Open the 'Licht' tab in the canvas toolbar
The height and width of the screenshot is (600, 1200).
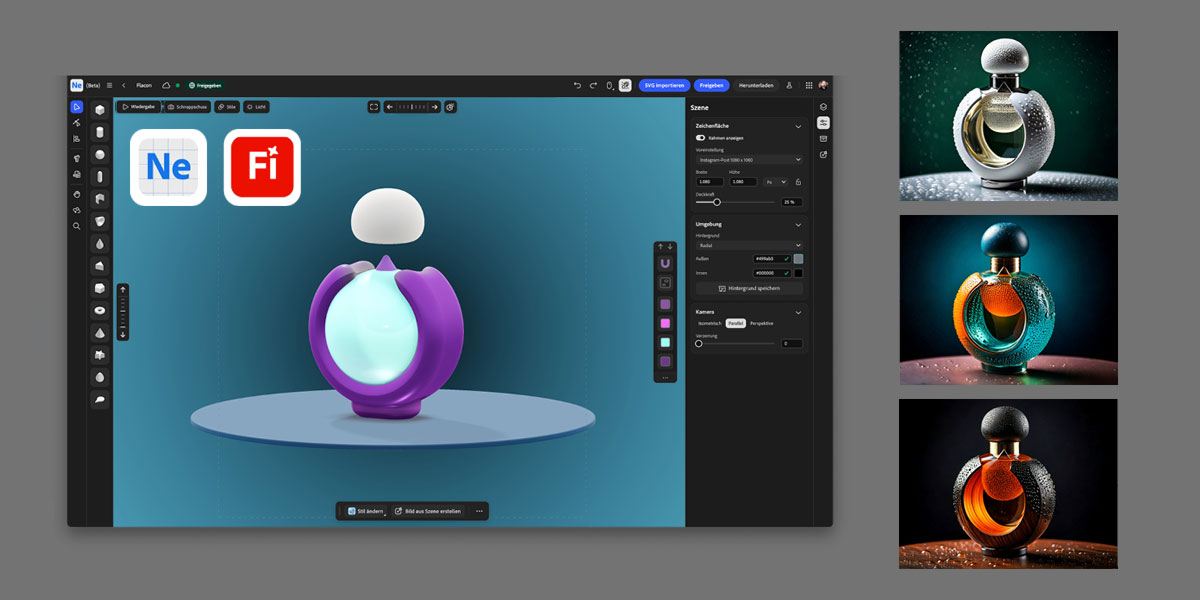(x=256, y=107)
